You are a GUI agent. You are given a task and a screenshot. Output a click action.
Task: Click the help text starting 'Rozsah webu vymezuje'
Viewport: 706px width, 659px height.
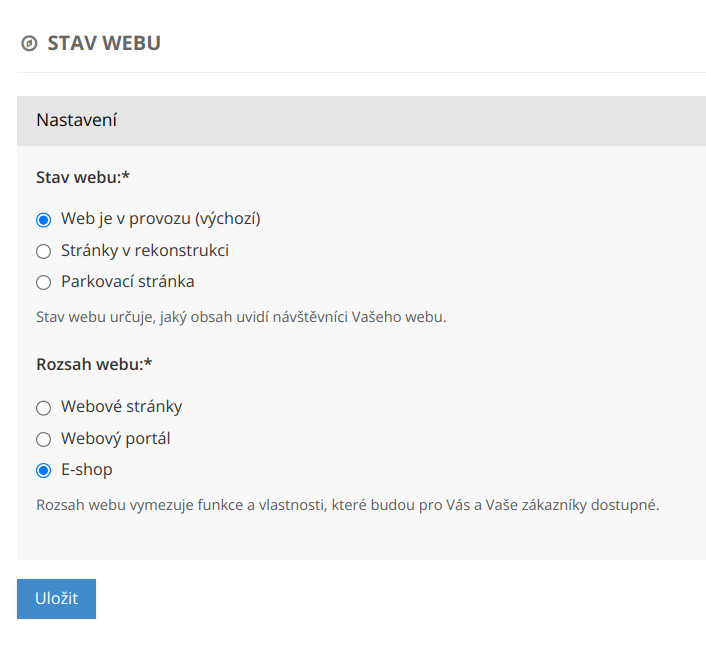pos(347,504)
